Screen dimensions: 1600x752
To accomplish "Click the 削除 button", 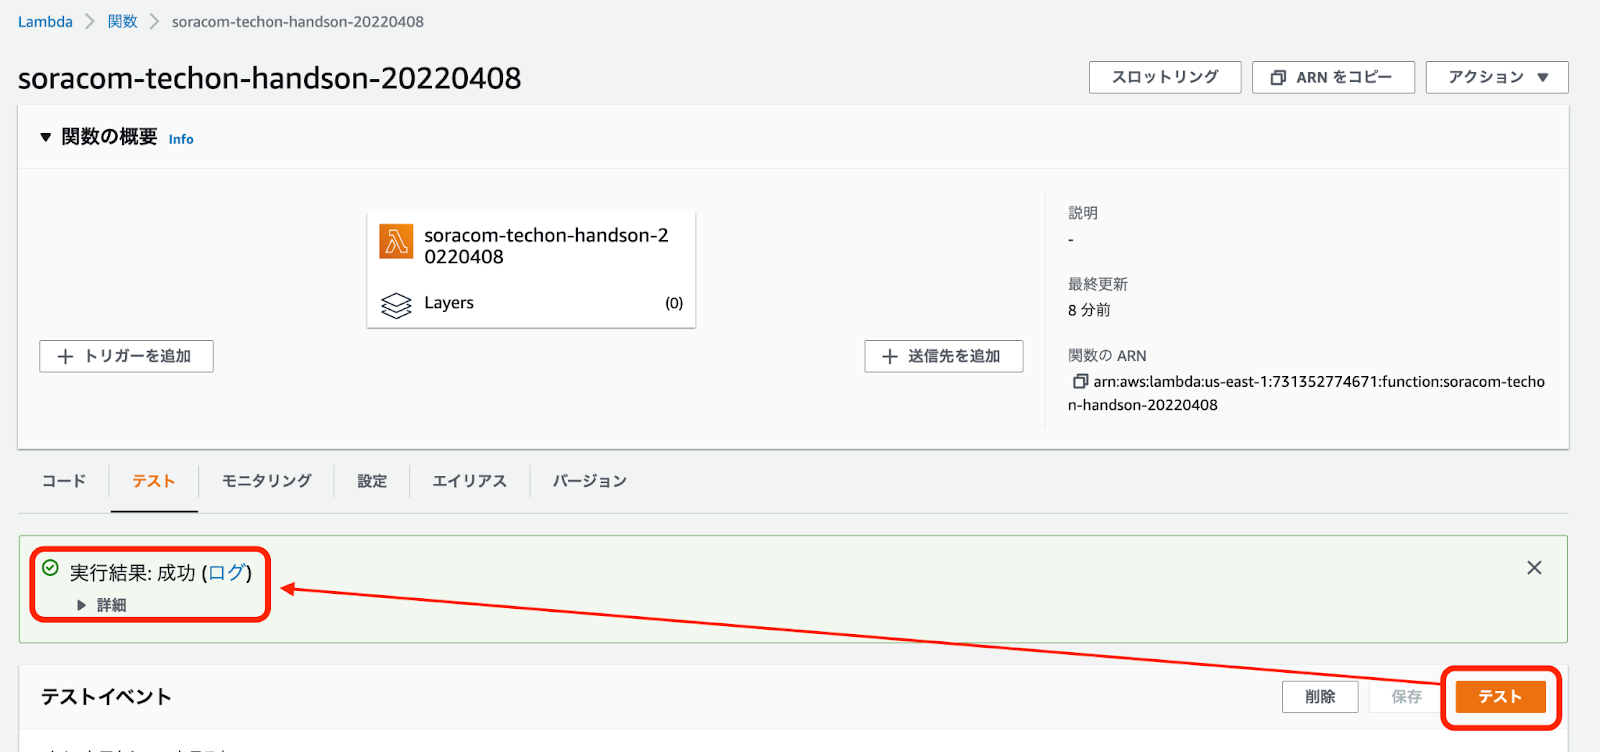I will [1320, 697].
